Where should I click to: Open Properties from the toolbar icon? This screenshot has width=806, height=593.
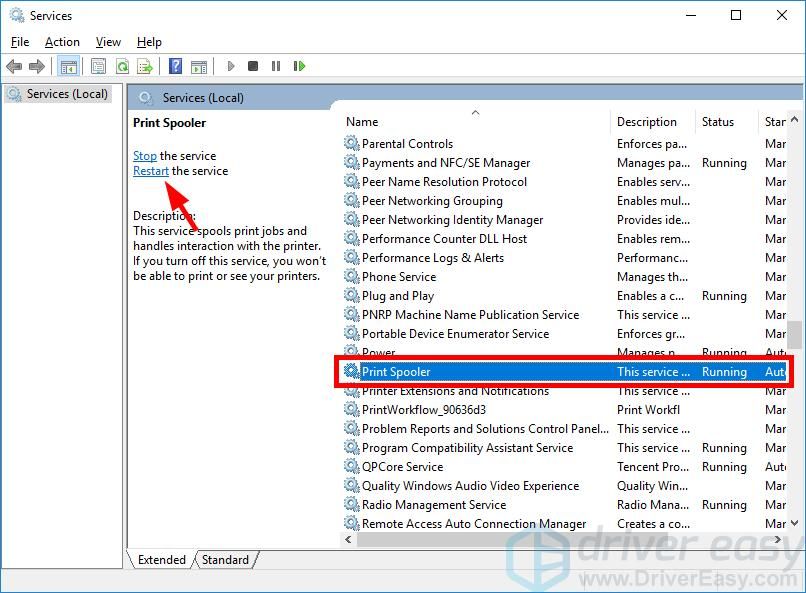tap(98, 67)
